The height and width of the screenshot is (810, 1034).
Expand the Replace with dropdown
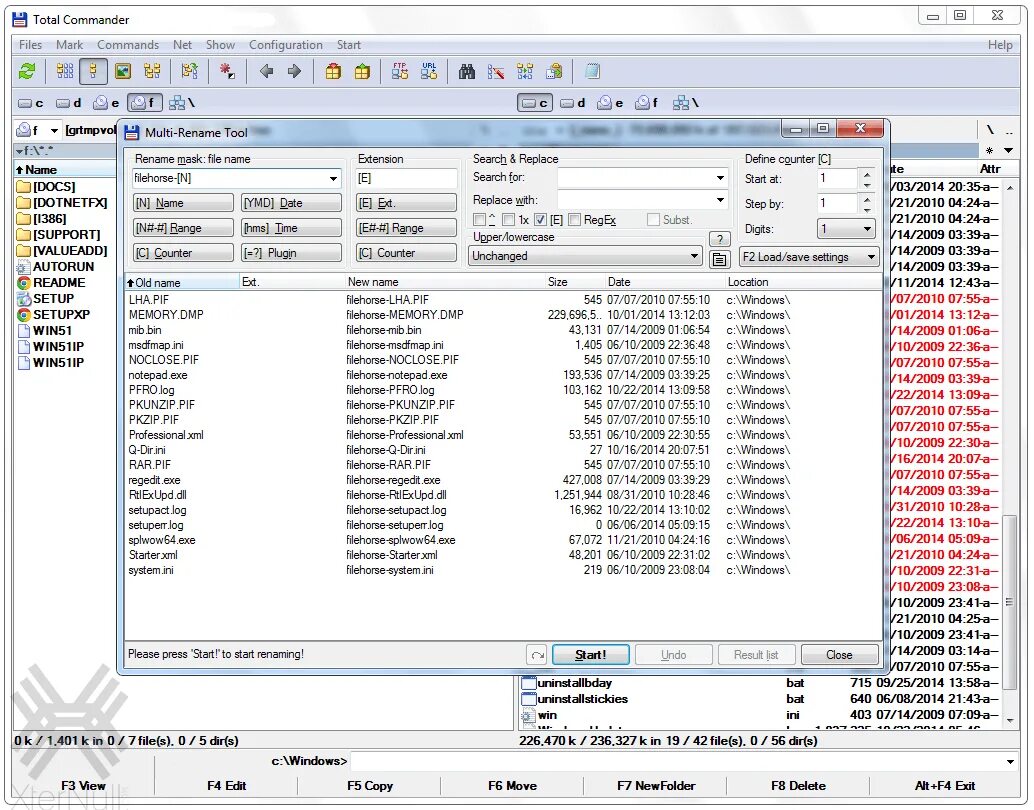(720, 199)
